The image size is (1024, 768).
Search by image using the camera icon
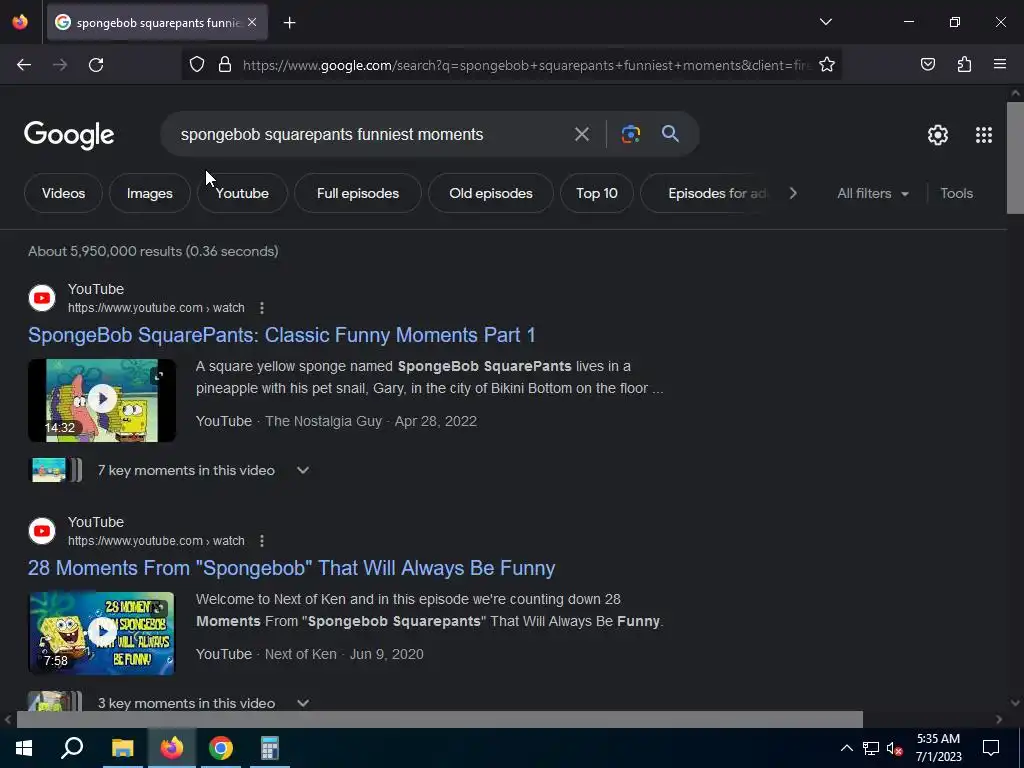click(x=630, y=135)
